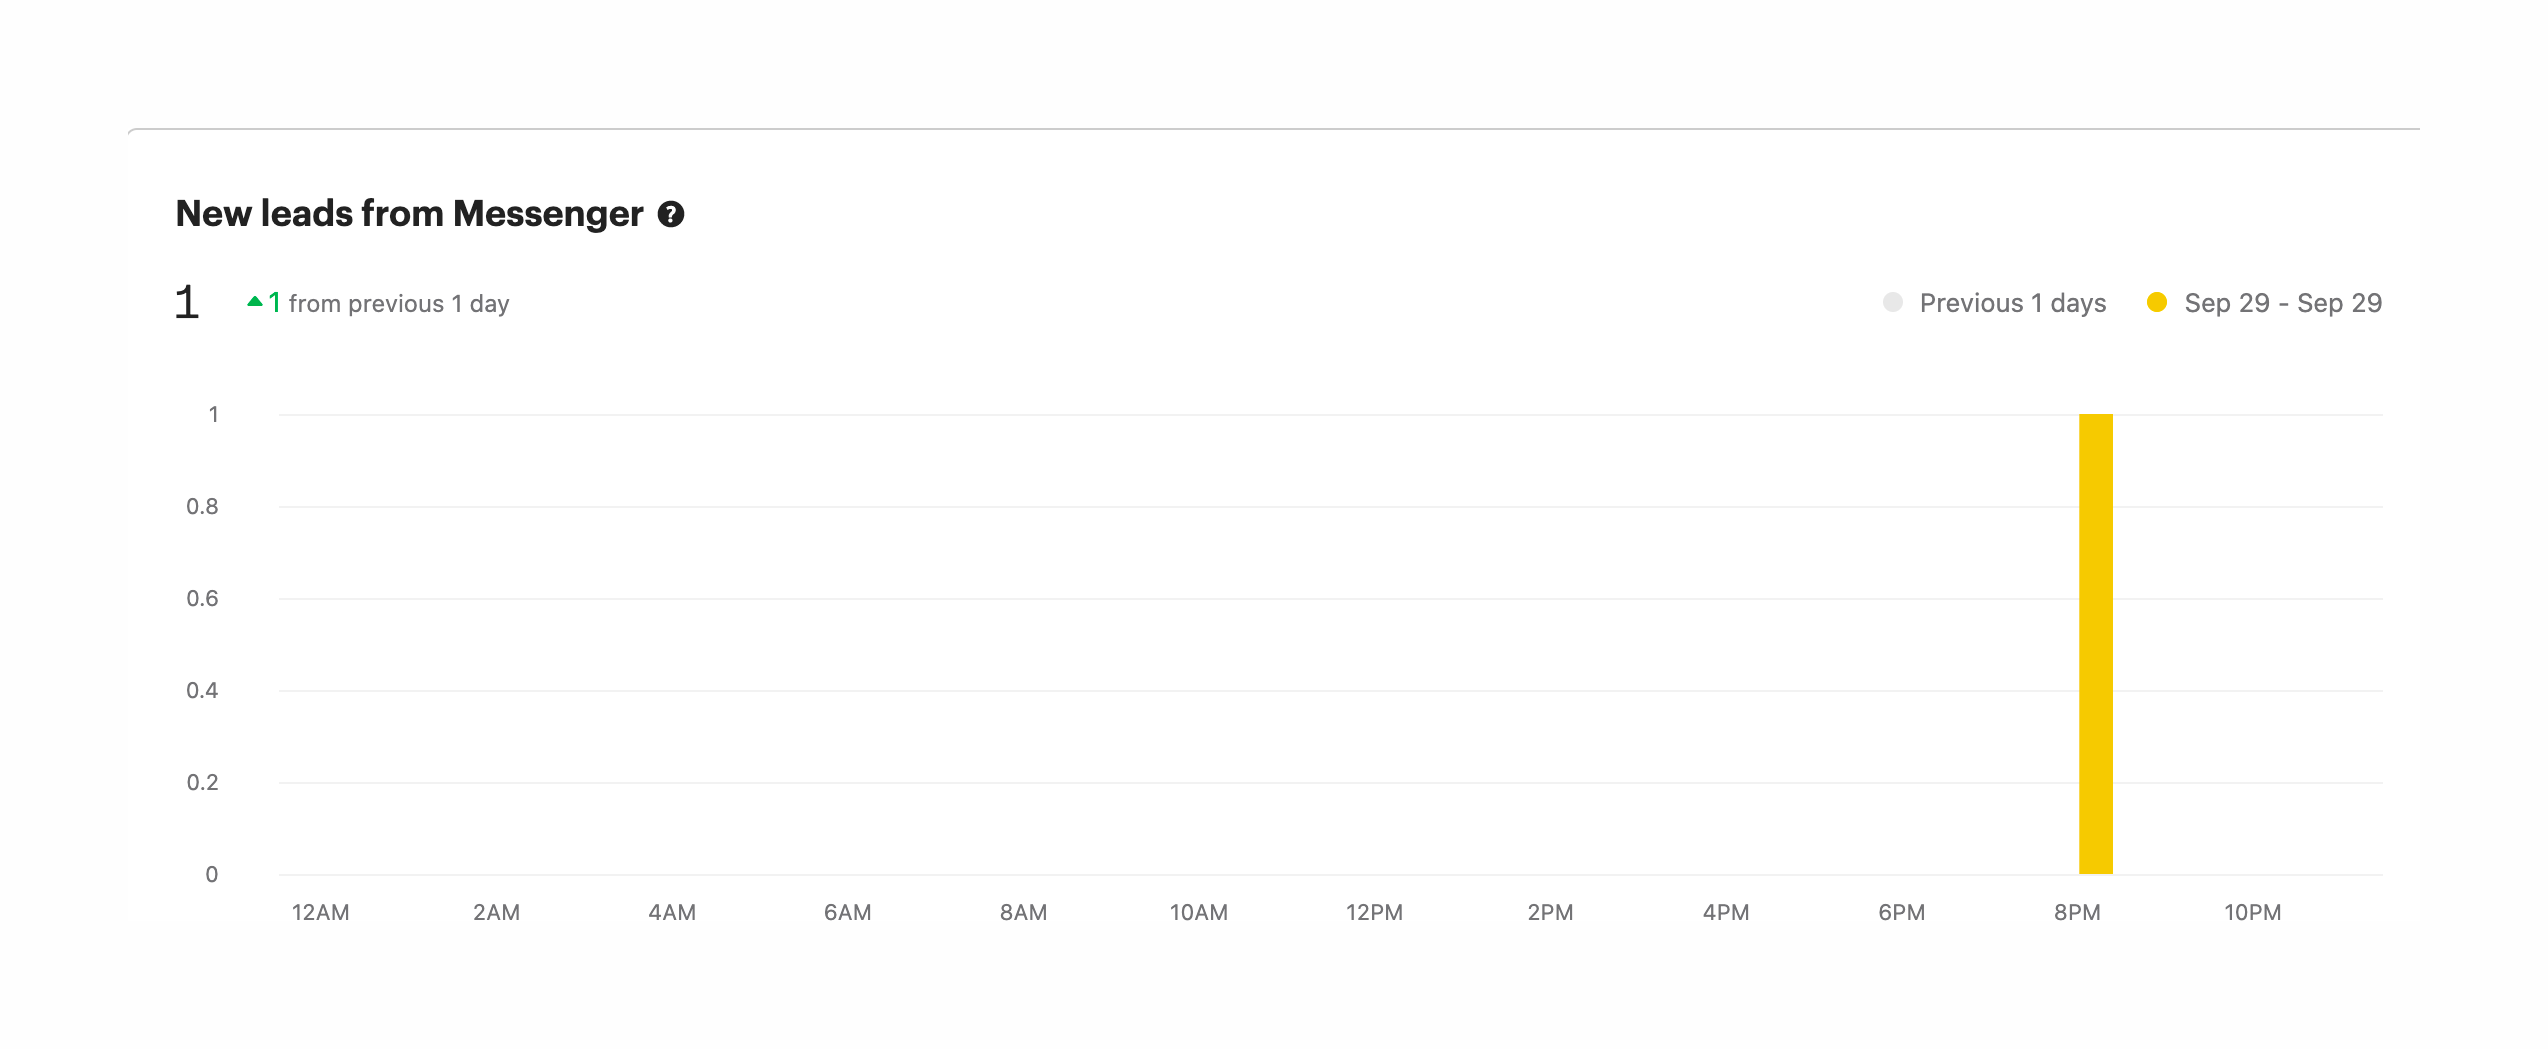Click the gray Previous 1 days legend dot

point(1892,302)
